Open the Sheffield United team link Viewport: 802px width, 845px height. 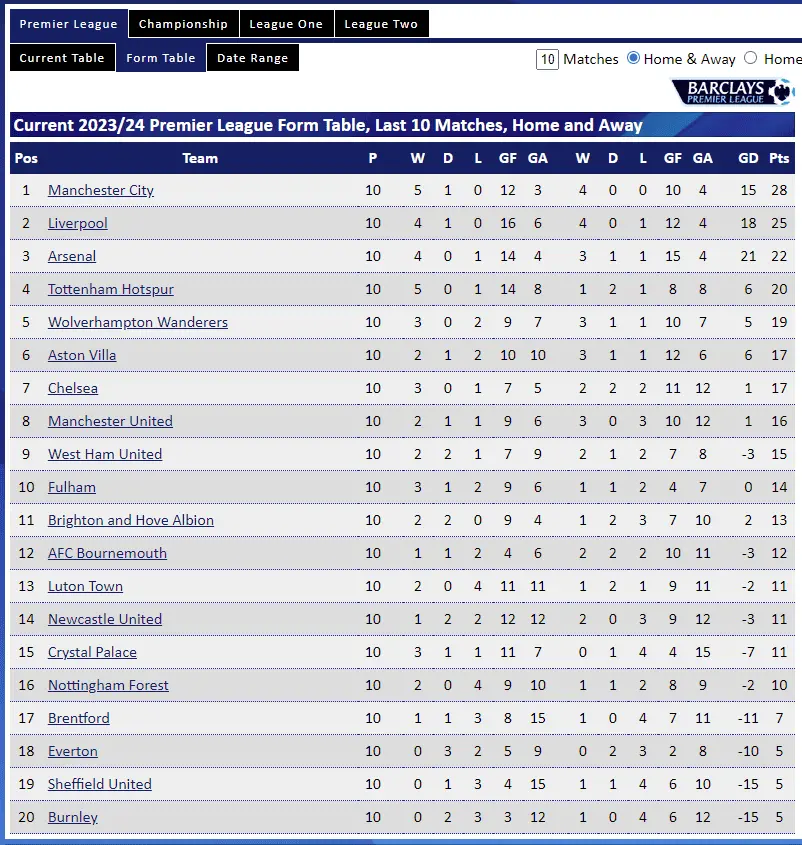point(100,784)
